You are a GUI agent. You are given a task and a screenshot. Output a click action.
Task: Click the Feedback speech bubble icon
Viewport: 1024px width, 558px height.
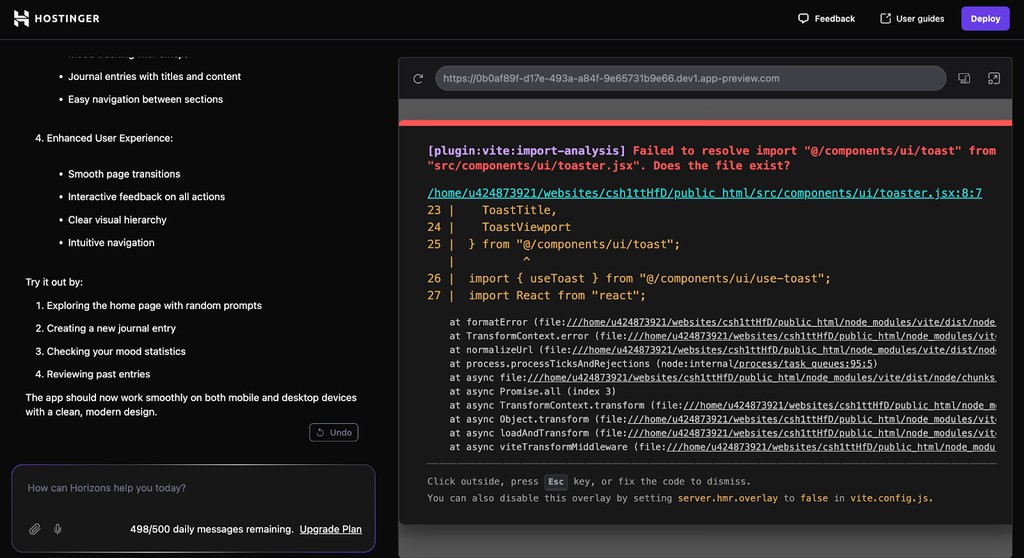coord(803,18)
